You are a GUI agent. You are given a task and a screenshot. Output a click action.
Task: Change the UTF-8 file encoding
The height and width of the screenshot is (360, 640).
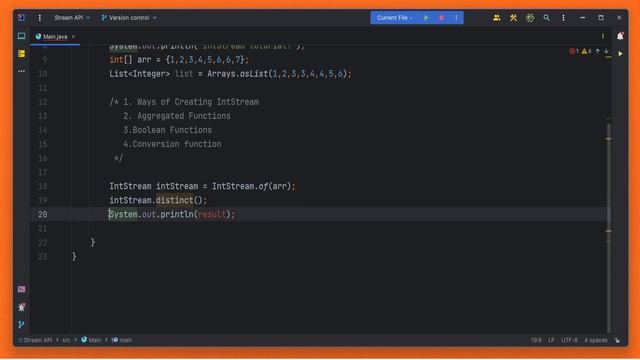[569, 340]
